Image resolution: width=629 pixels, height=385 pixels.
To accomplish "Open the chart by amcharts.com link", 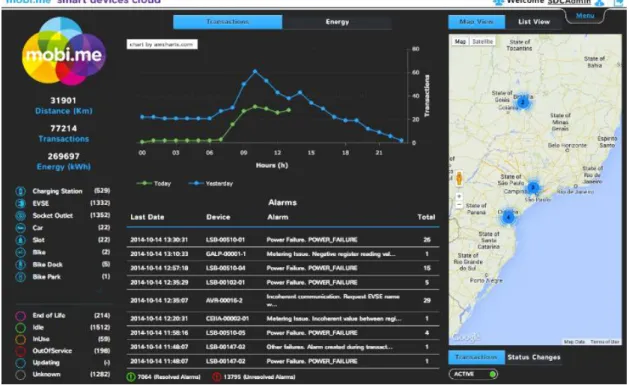I will (x=162, y=44).
